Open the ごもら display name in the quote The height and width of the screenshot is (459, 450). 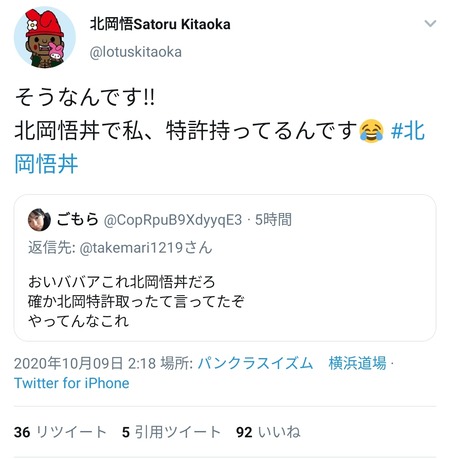(77, 219)
